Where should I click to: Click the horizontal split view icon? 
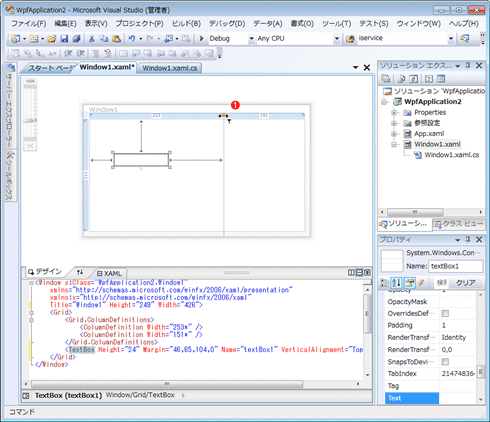pos(359,272)
